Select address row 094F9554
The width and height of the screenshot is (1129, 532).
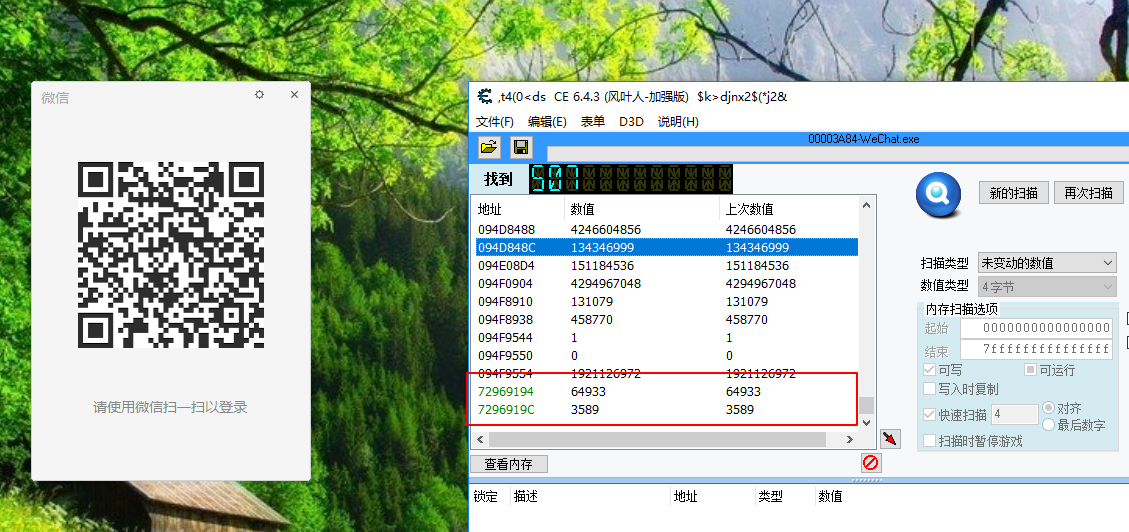point(667,374)
